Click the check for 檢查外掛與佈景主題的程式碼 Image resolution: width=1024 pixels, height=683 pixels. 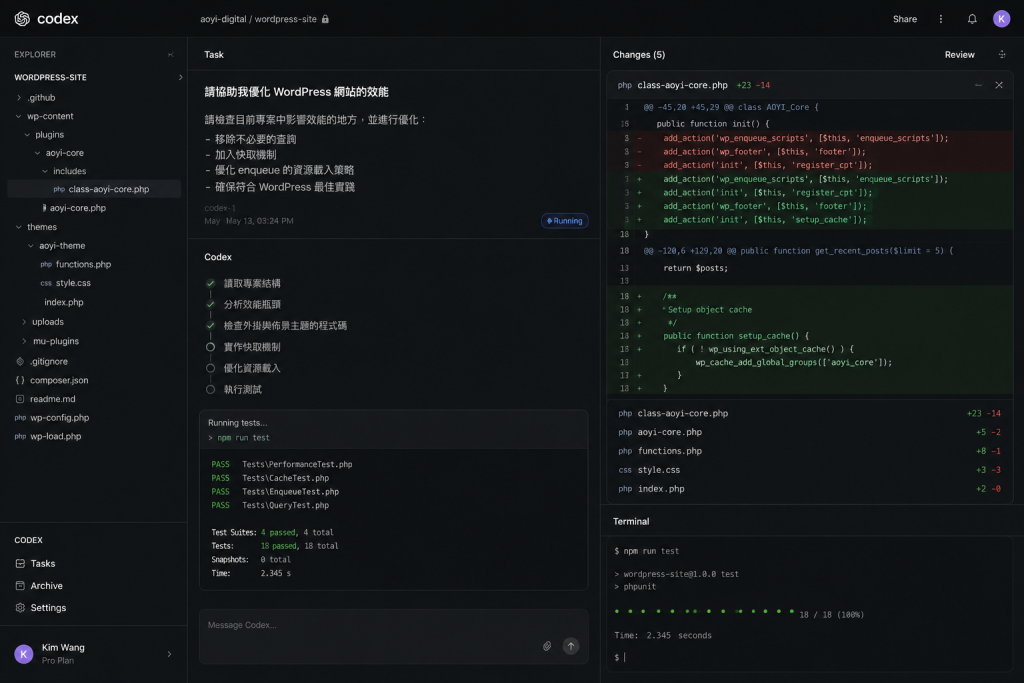click(210, 325)
